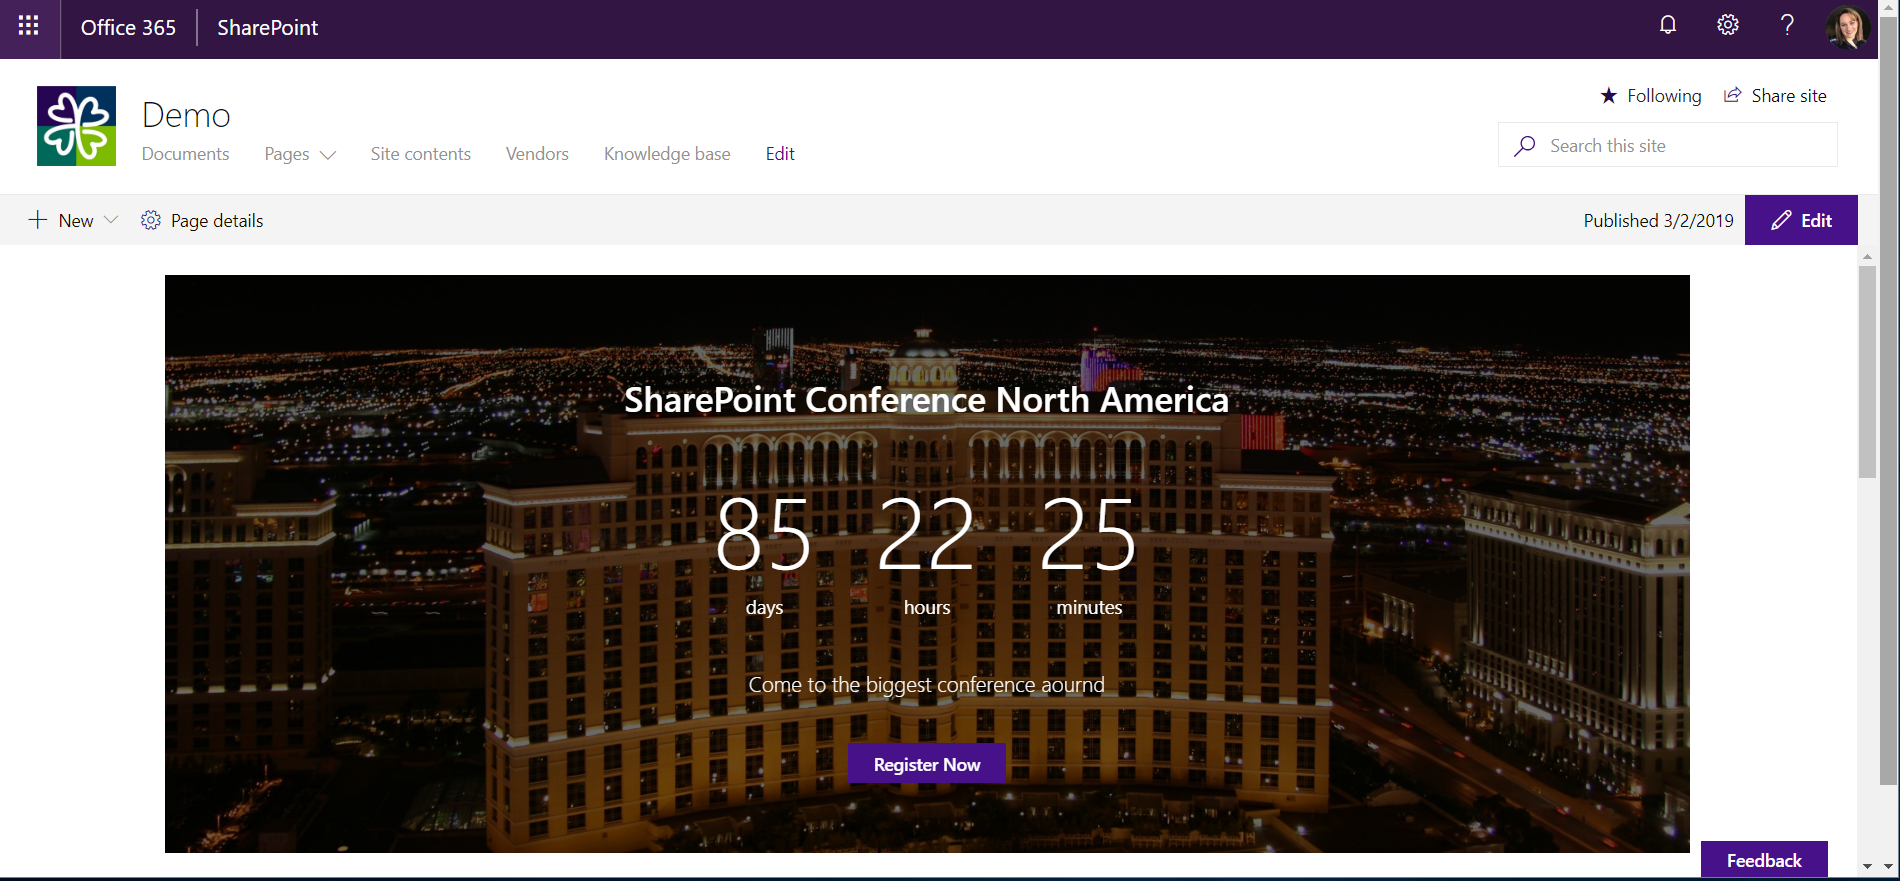This screenshot has width=1900, height=881.
Task: Click the Demo site title
Action: pyautogui.click(x=186, y=115)
